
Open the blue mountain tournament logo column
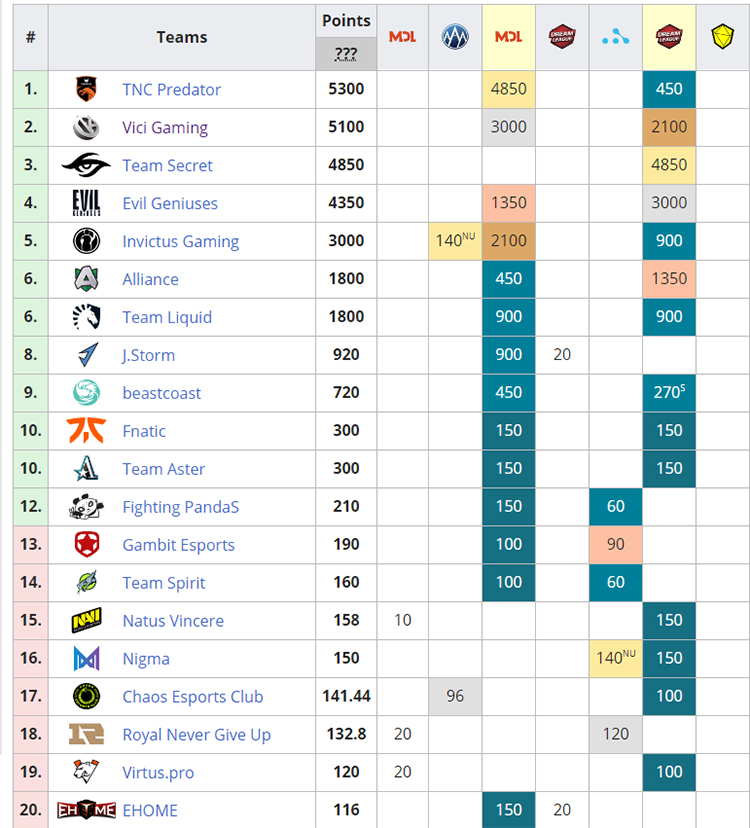455,37
